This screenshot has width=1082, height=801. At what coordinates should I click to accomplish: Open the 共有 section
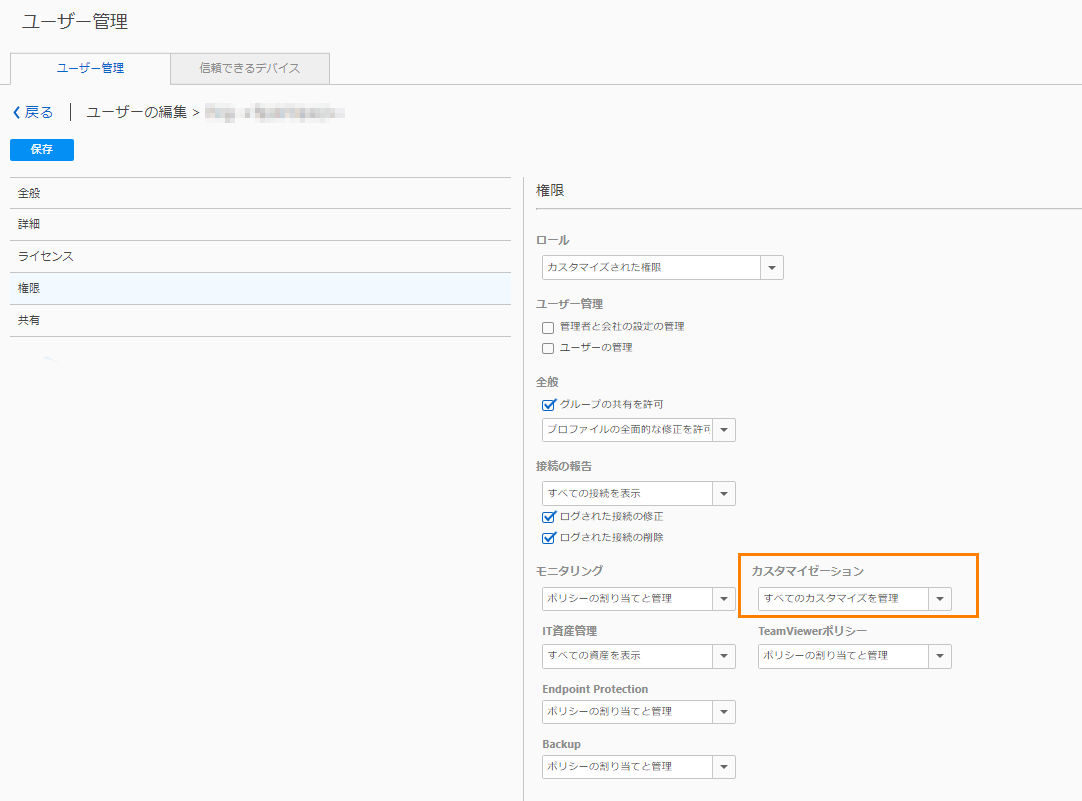[260, 320]
